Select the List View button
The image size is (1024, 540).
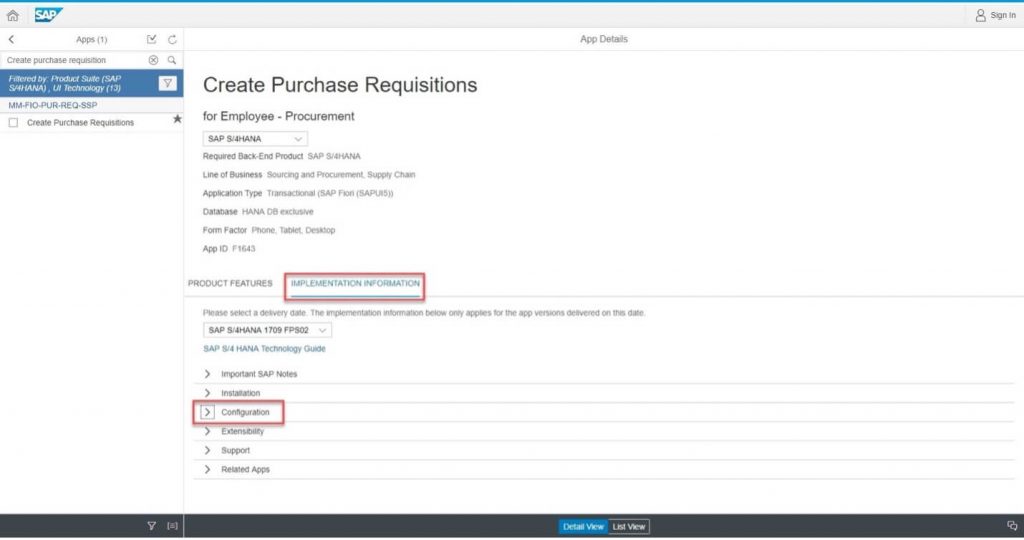coord(628,526)
